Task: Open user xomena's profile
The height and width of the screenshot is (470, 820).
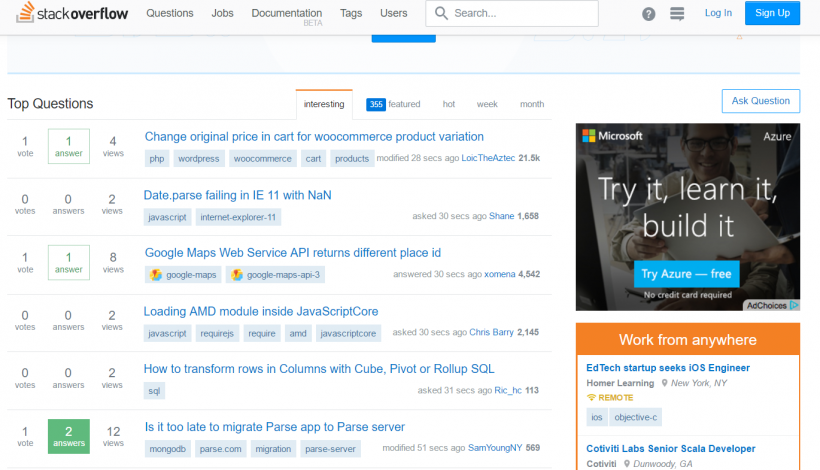Action: tap(499, 274)
